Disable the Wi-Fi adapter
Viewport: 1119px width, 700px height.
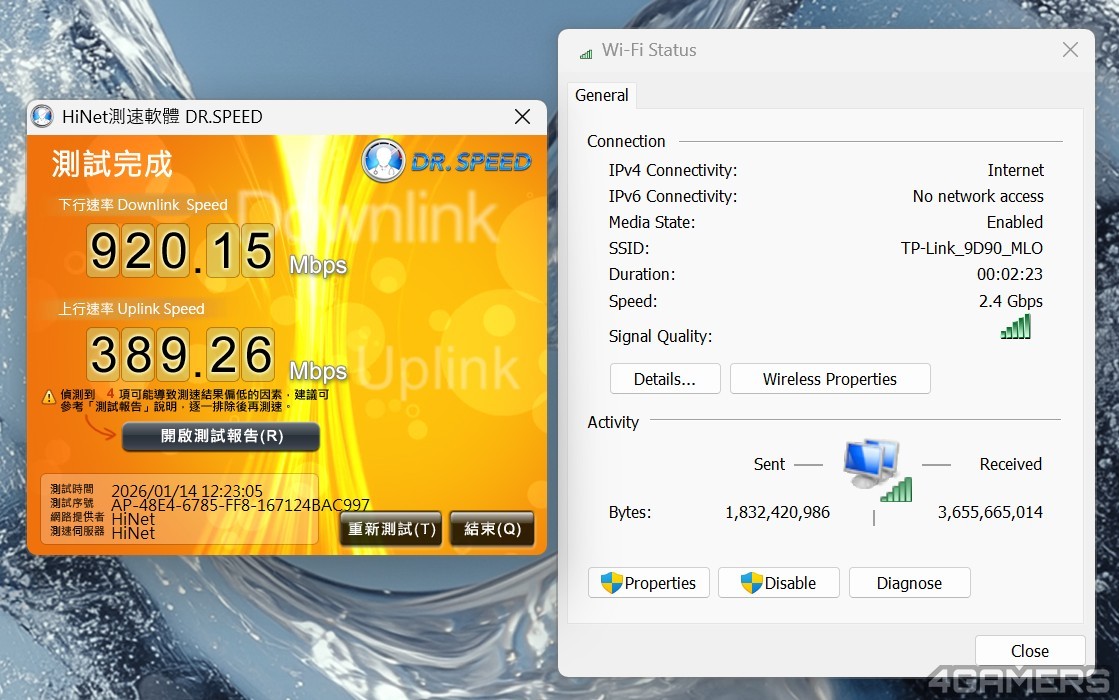[x=778, y=583]
